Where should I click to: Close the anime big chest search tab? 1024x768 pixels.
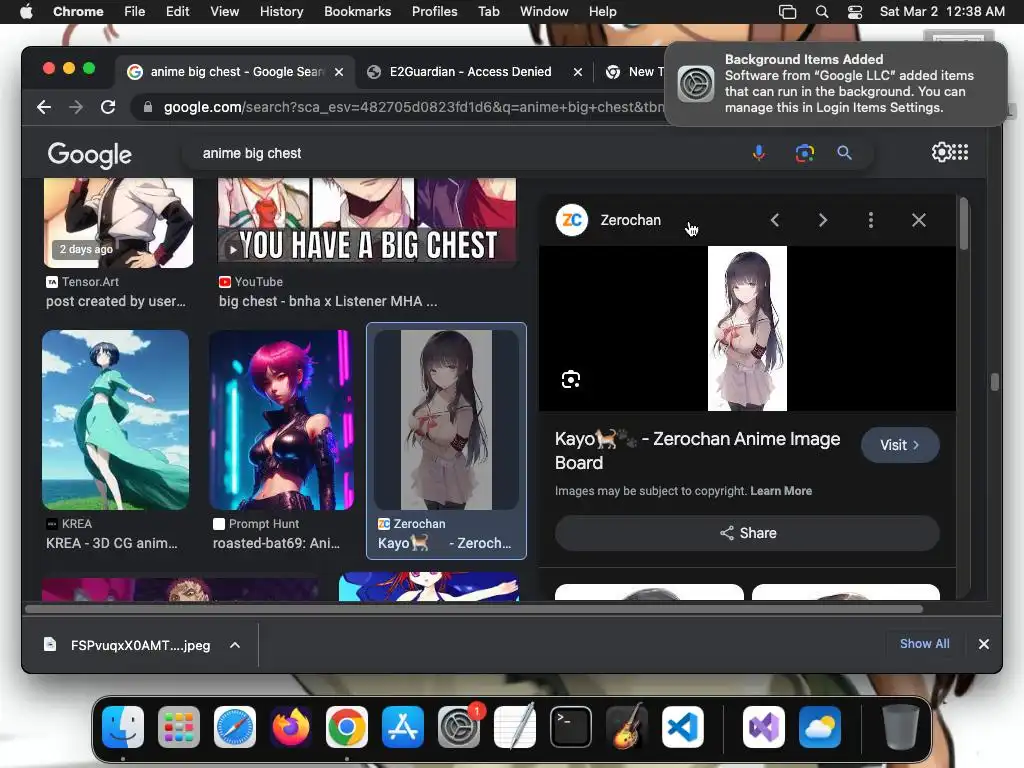click(339, 72)
